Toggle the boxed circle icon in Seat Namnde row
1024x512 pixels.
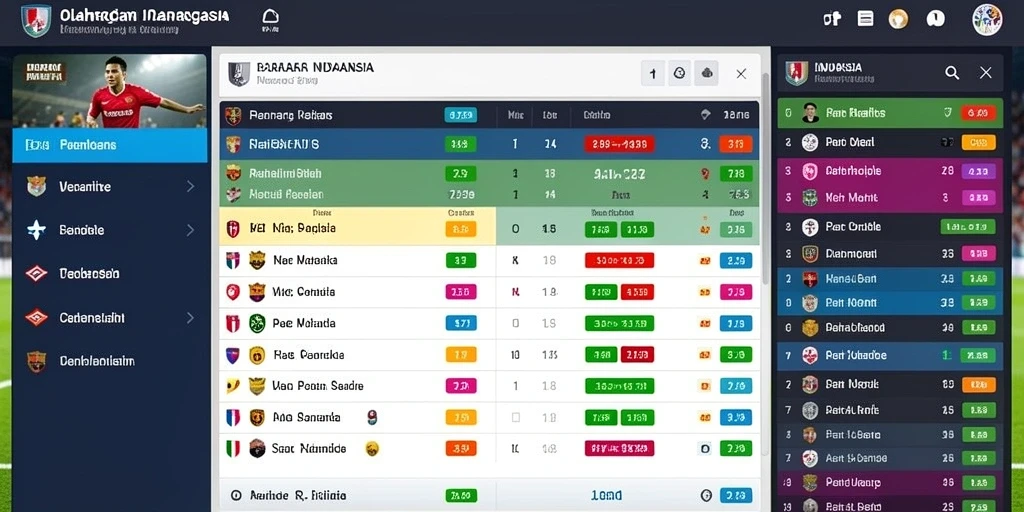pyautogui.click(x=705, y=449)
